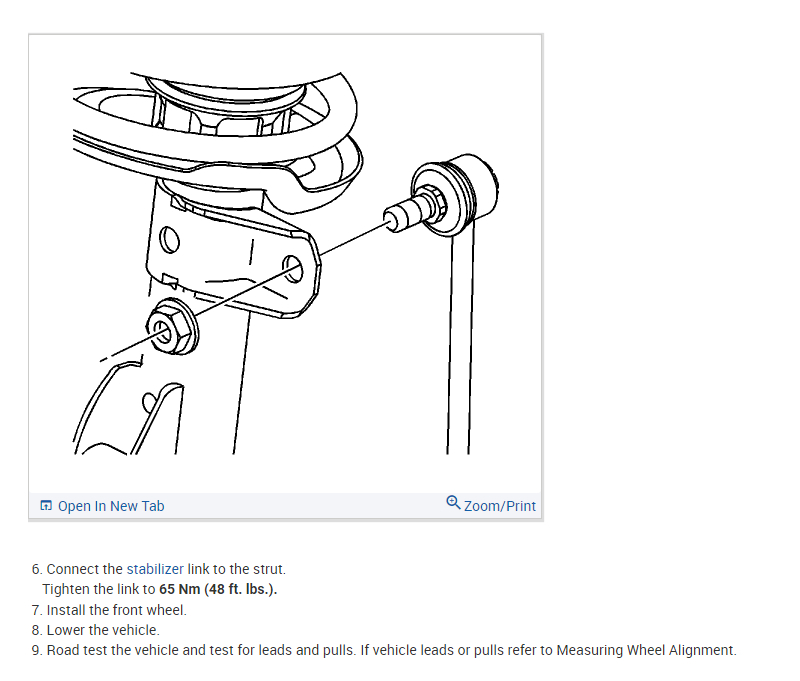Click the Measuring Wheel Alignment reference text
The height and width of the screenshot is (681, 800).
[x=645, y=650]
